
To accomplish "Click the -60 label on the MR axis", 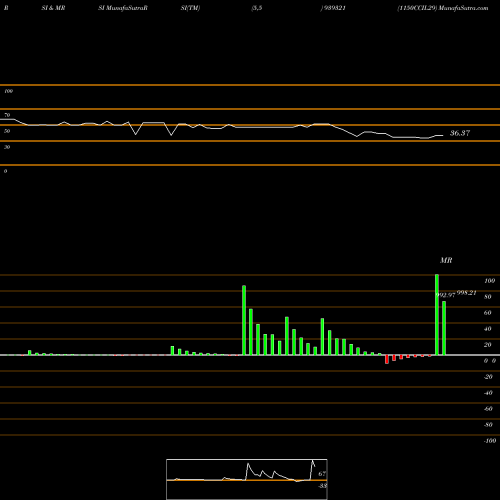I will click(488, 409).
